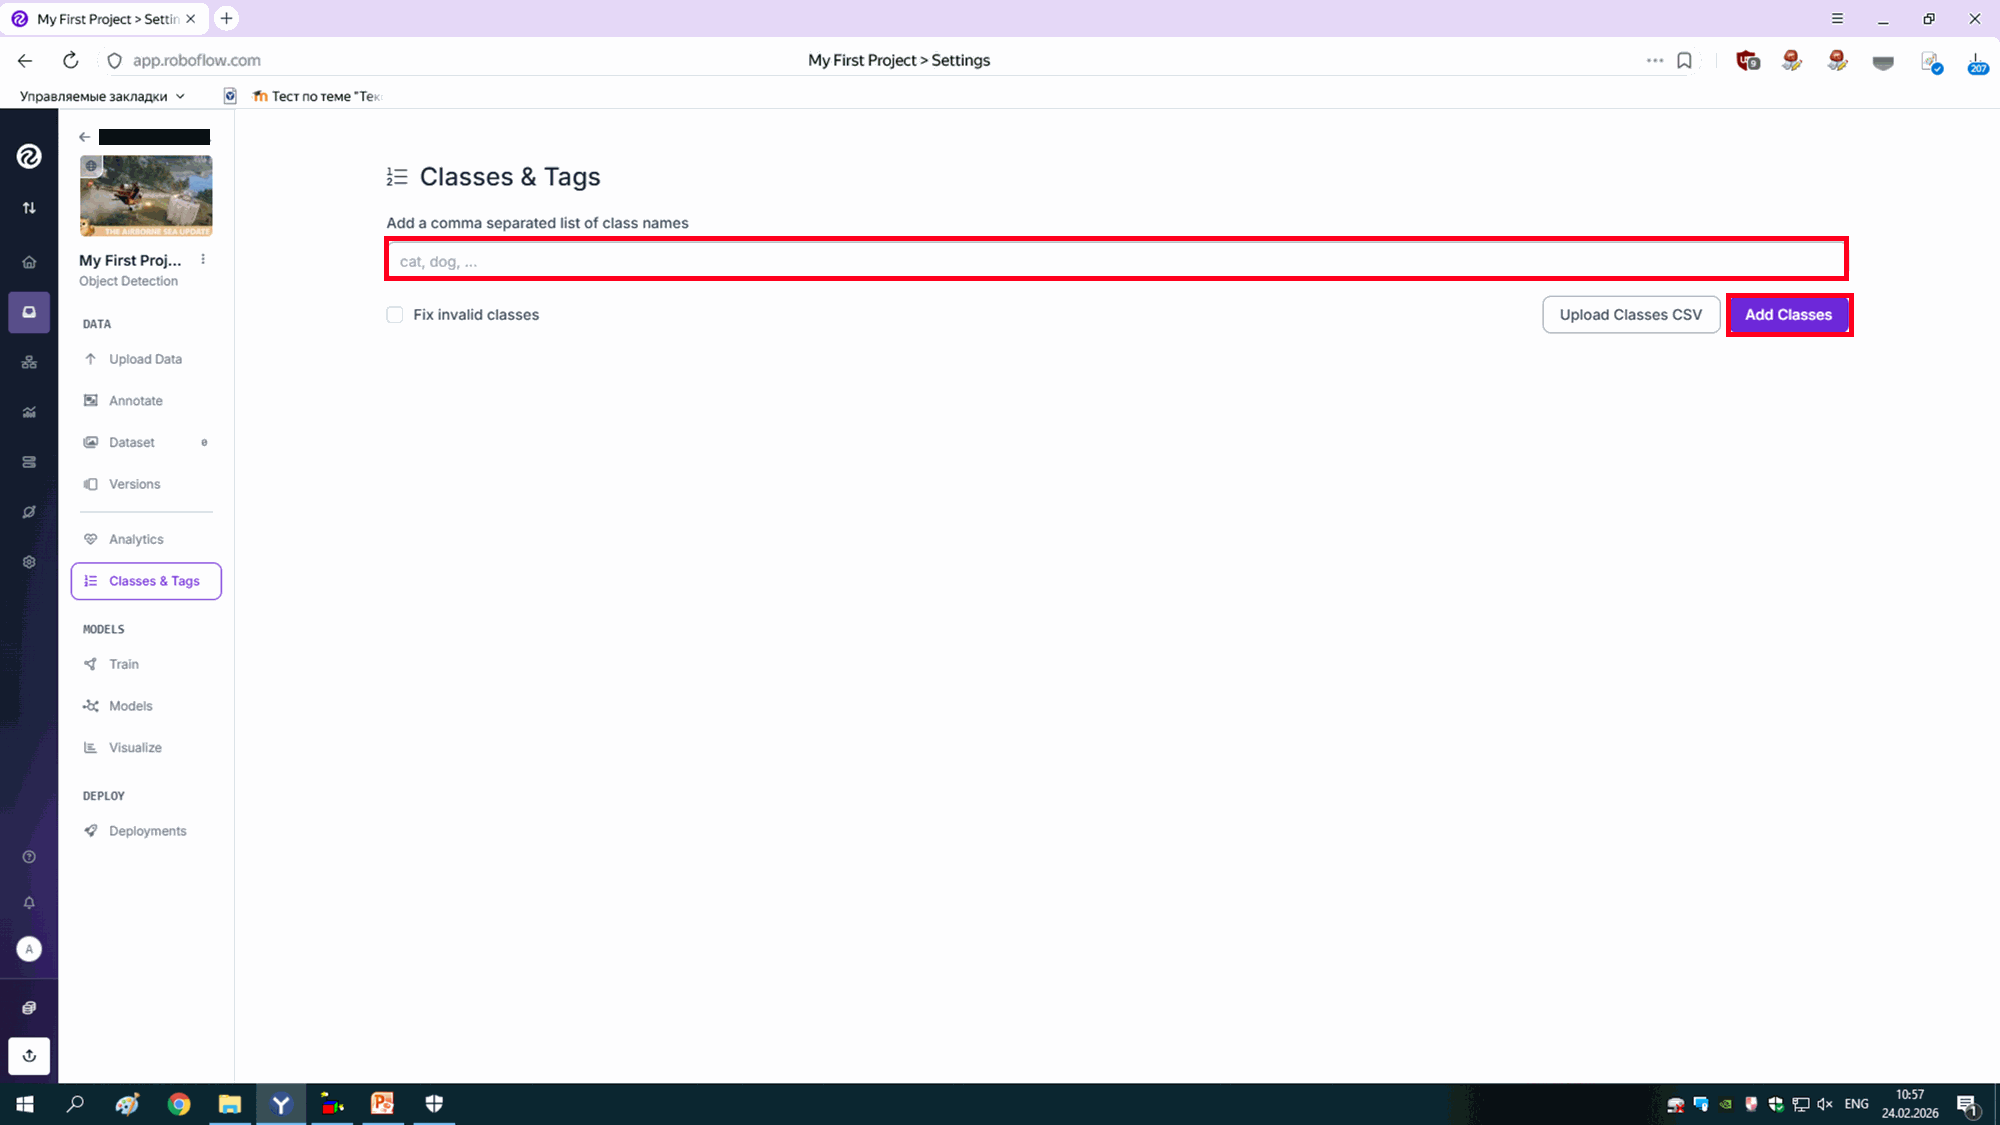This screenshot has width=2000, height=1125.
Task: Open the Annotate section
Action: pyautogui.click(x=146, y=401)
